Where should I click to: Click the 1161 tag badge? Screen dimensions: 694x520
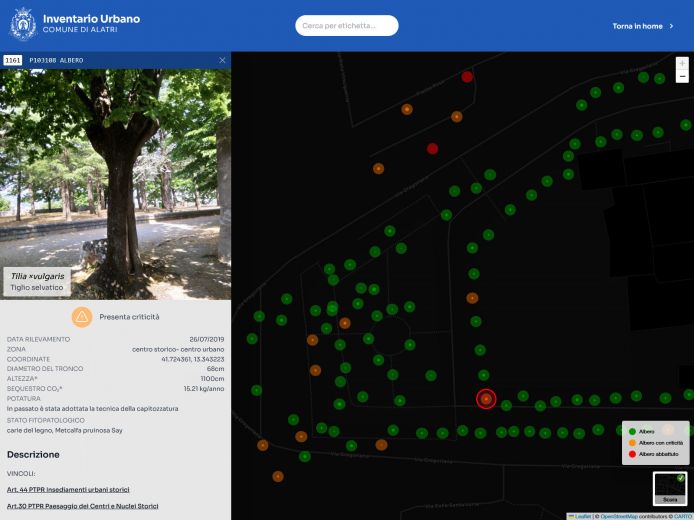(12, 60)
